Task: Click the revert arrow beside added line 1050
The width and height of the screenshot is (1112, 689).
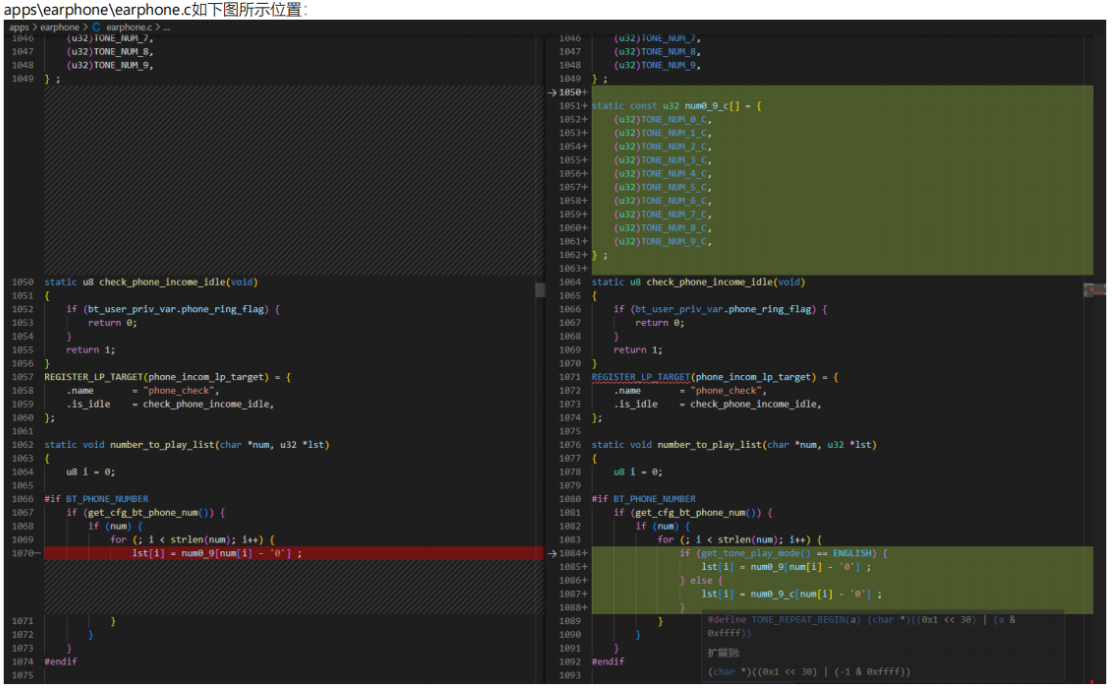Action: [x=552, y=92]
